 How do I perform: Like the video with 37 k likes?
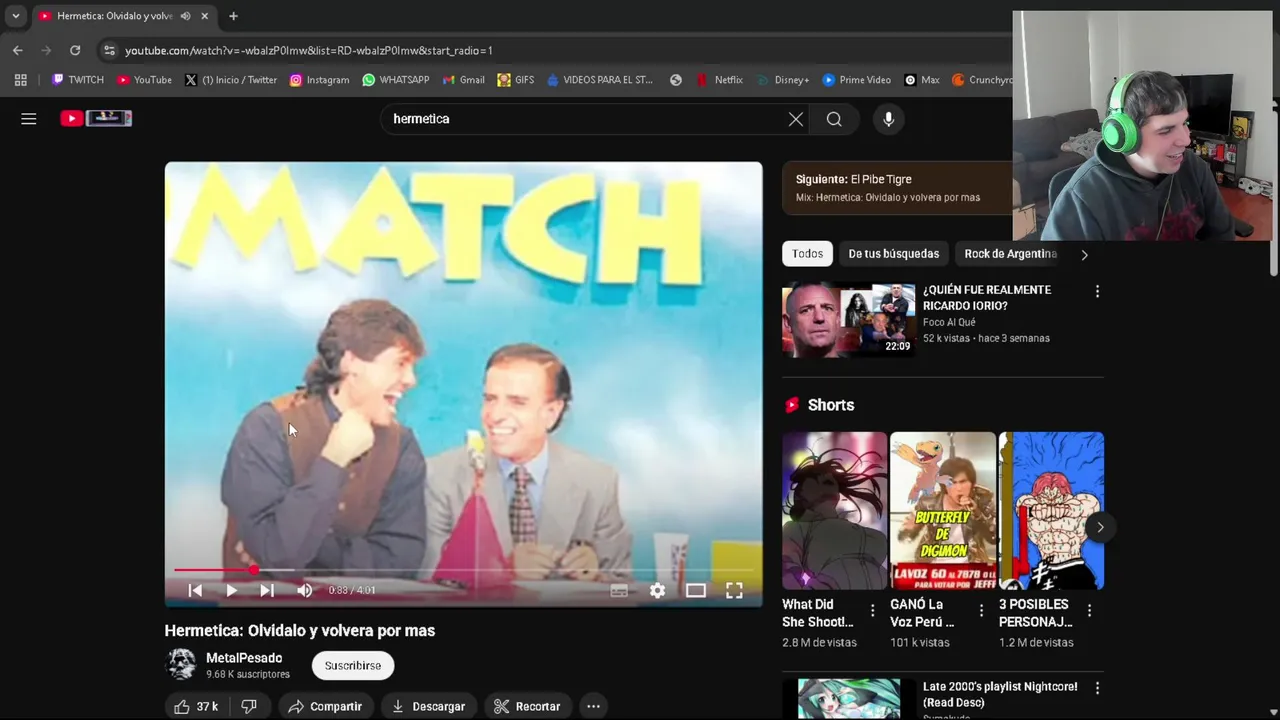pos(197,706)
